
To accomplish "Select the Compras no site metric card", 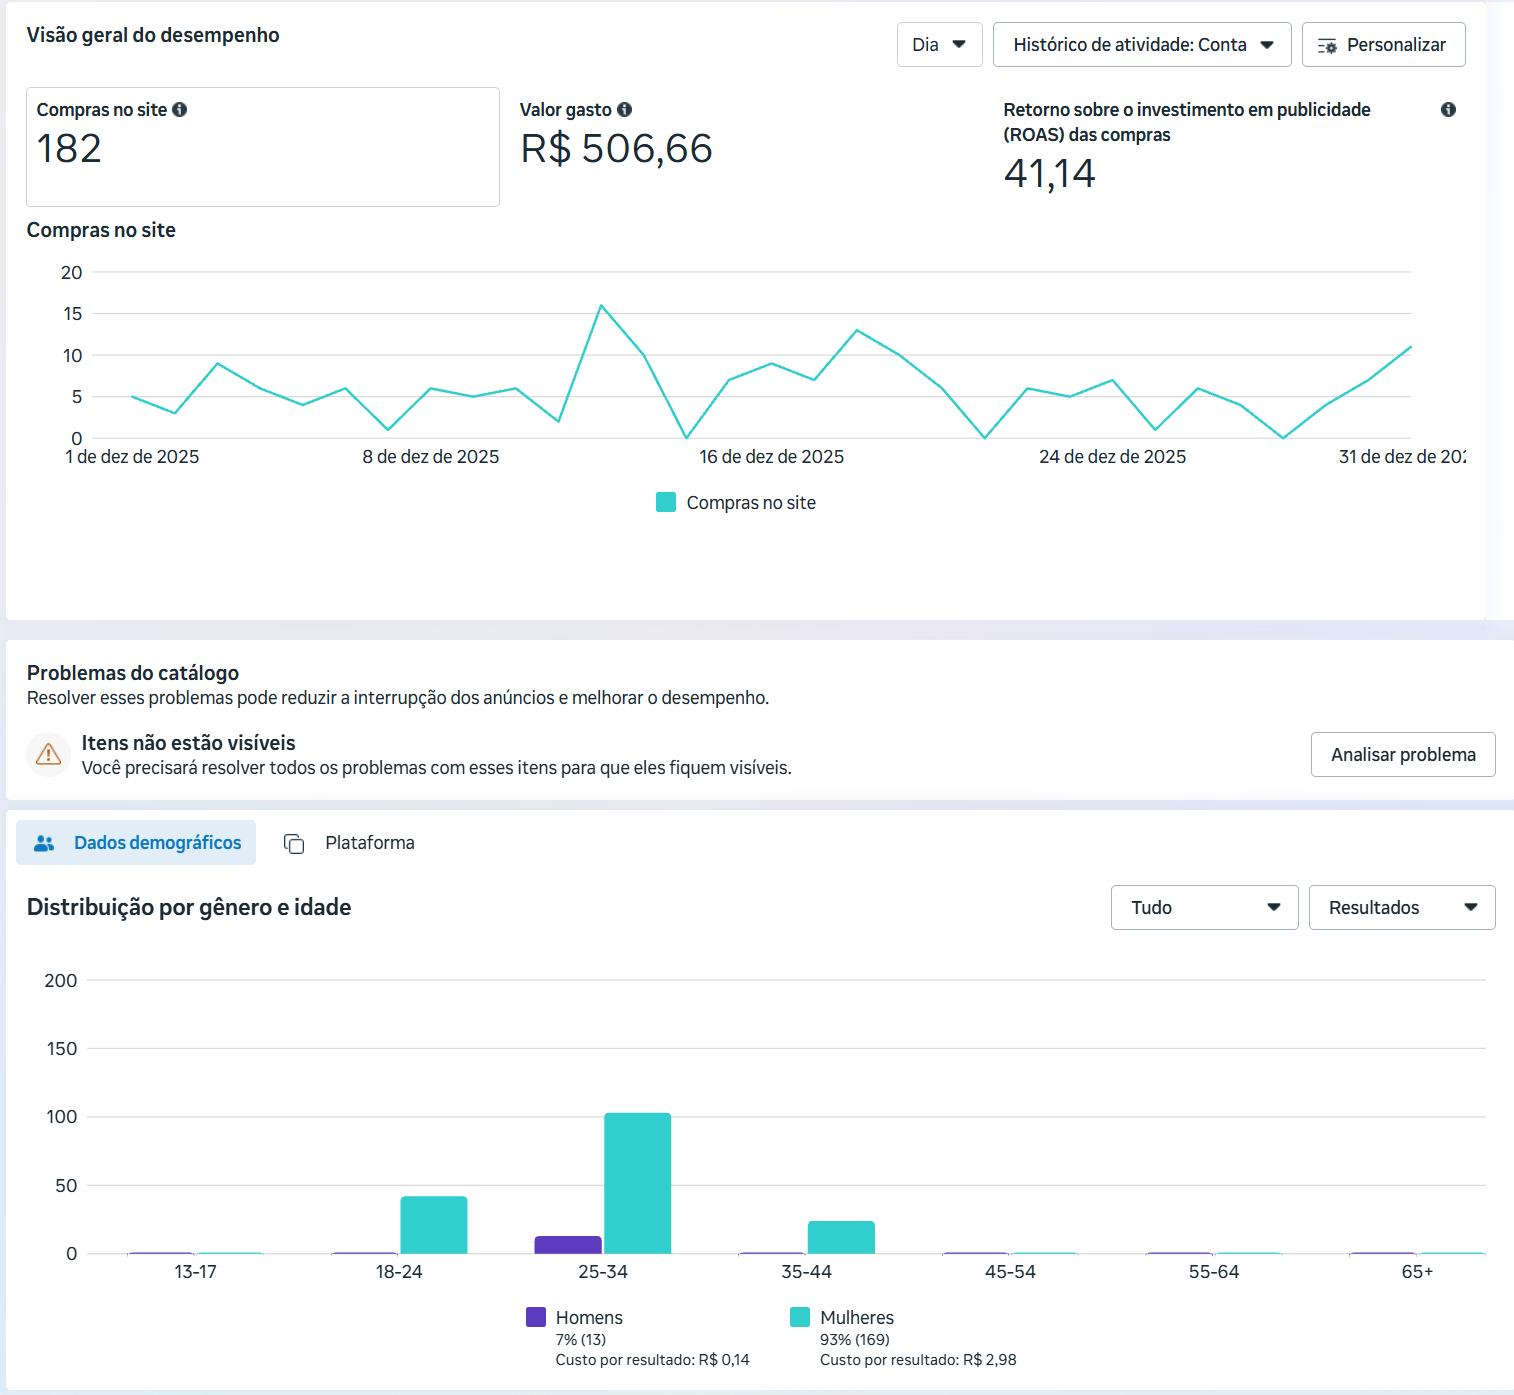I will pos(263,147).
